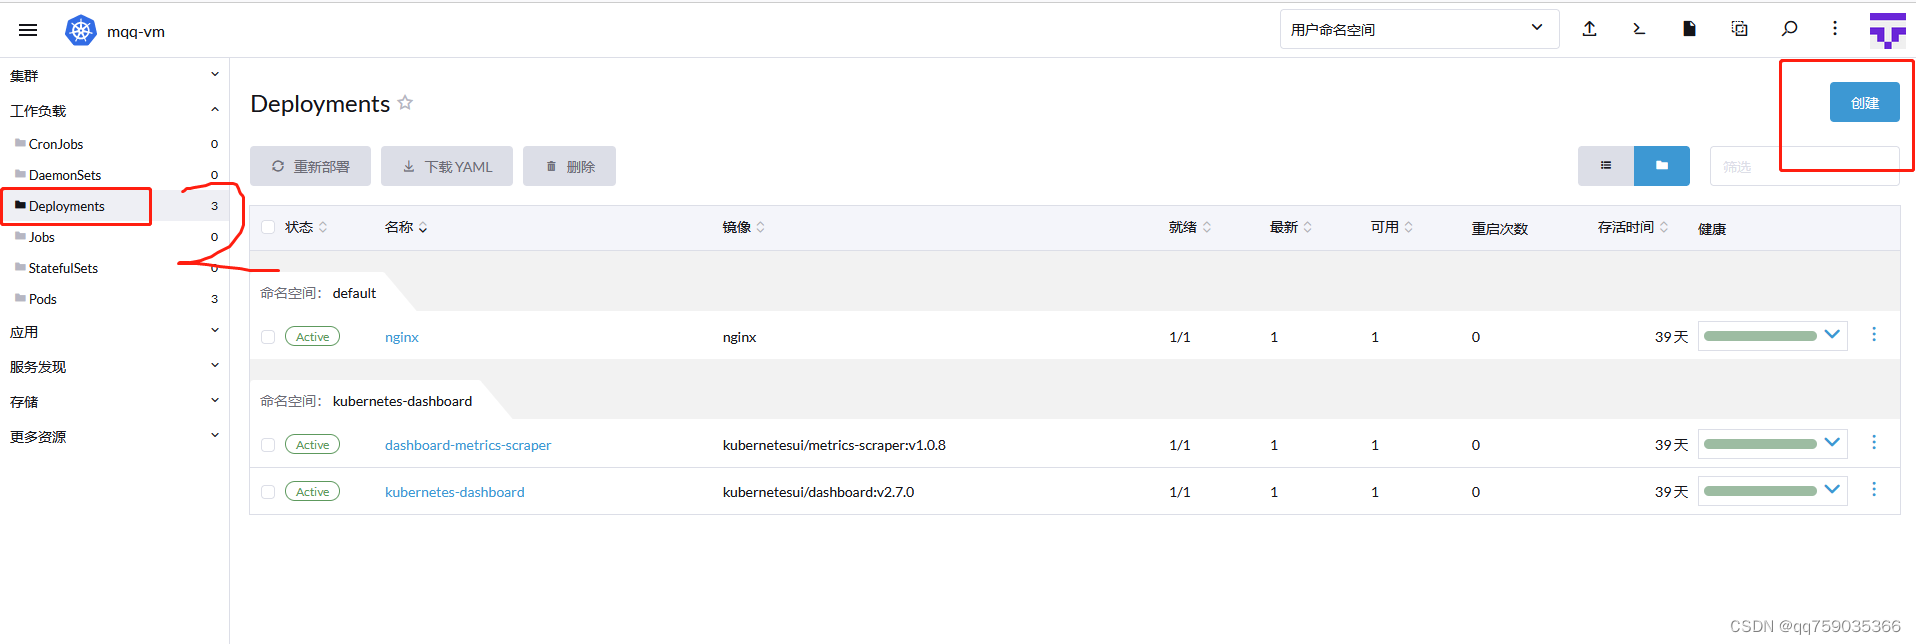Click the kubernetes-dashboard namespace group header
1916x644 pixels.
click(x=367, y=401)
